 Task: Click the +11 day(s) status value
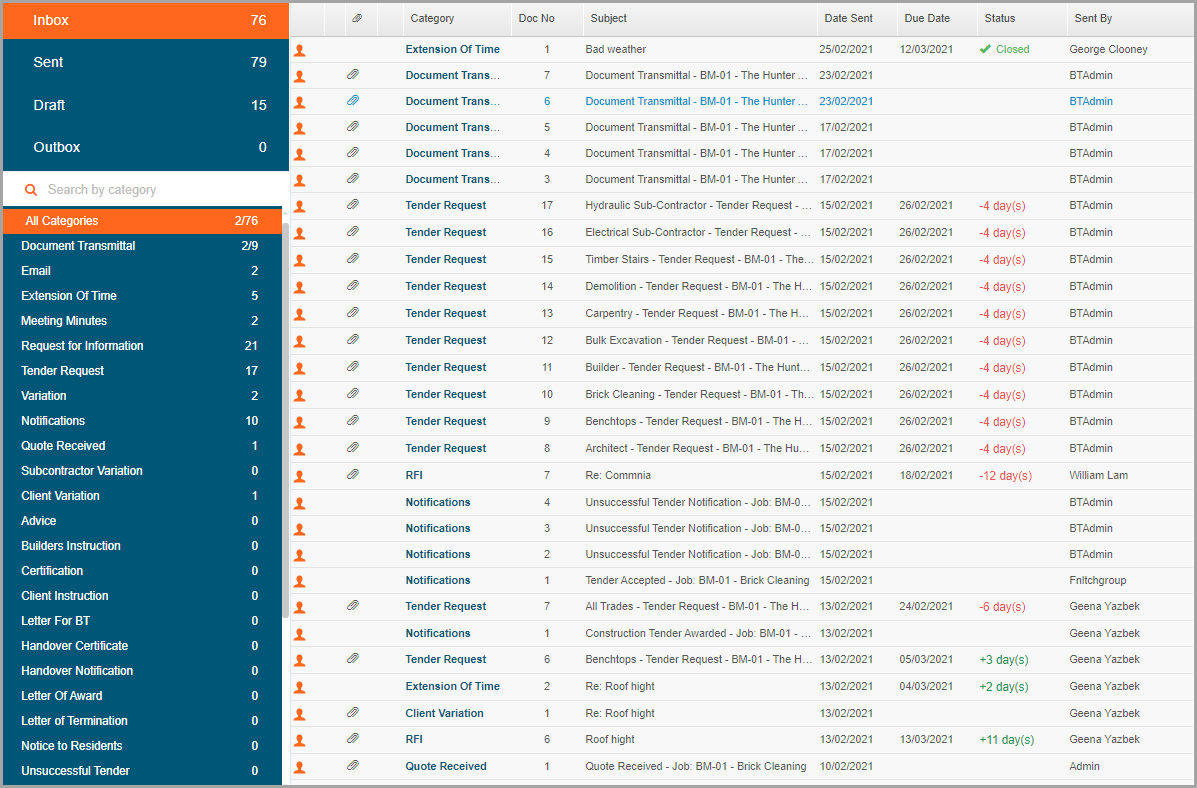[1007, 740]
